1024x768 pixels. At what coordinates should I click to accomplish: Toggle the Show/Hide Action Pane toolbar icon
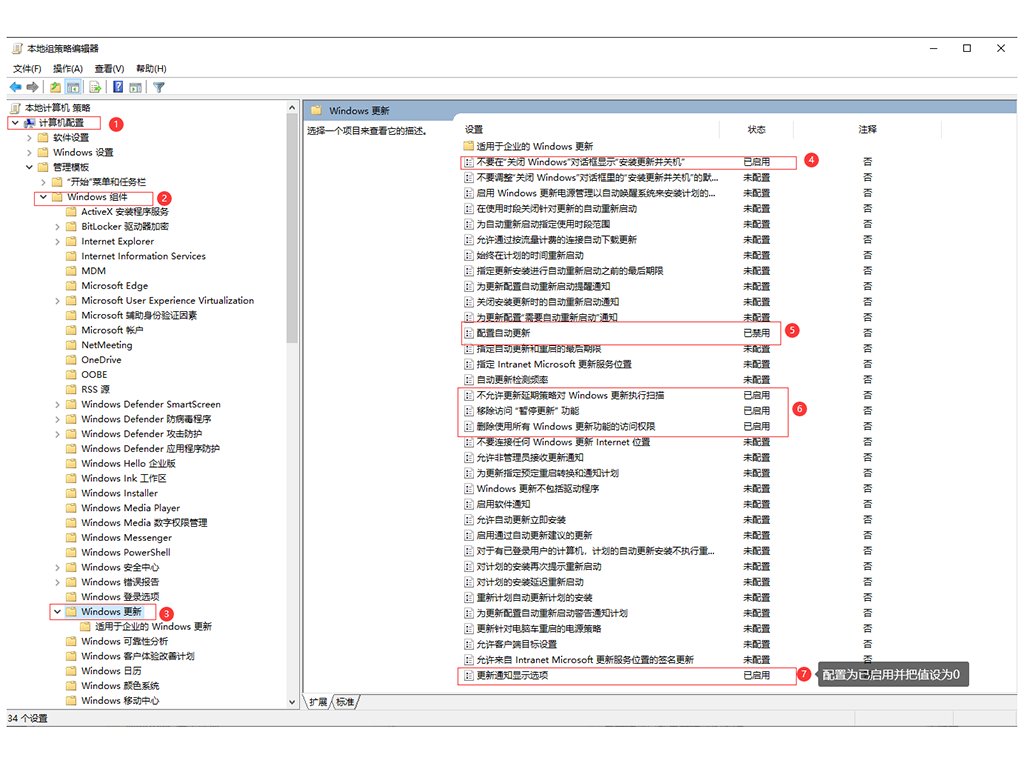(135, 87)
